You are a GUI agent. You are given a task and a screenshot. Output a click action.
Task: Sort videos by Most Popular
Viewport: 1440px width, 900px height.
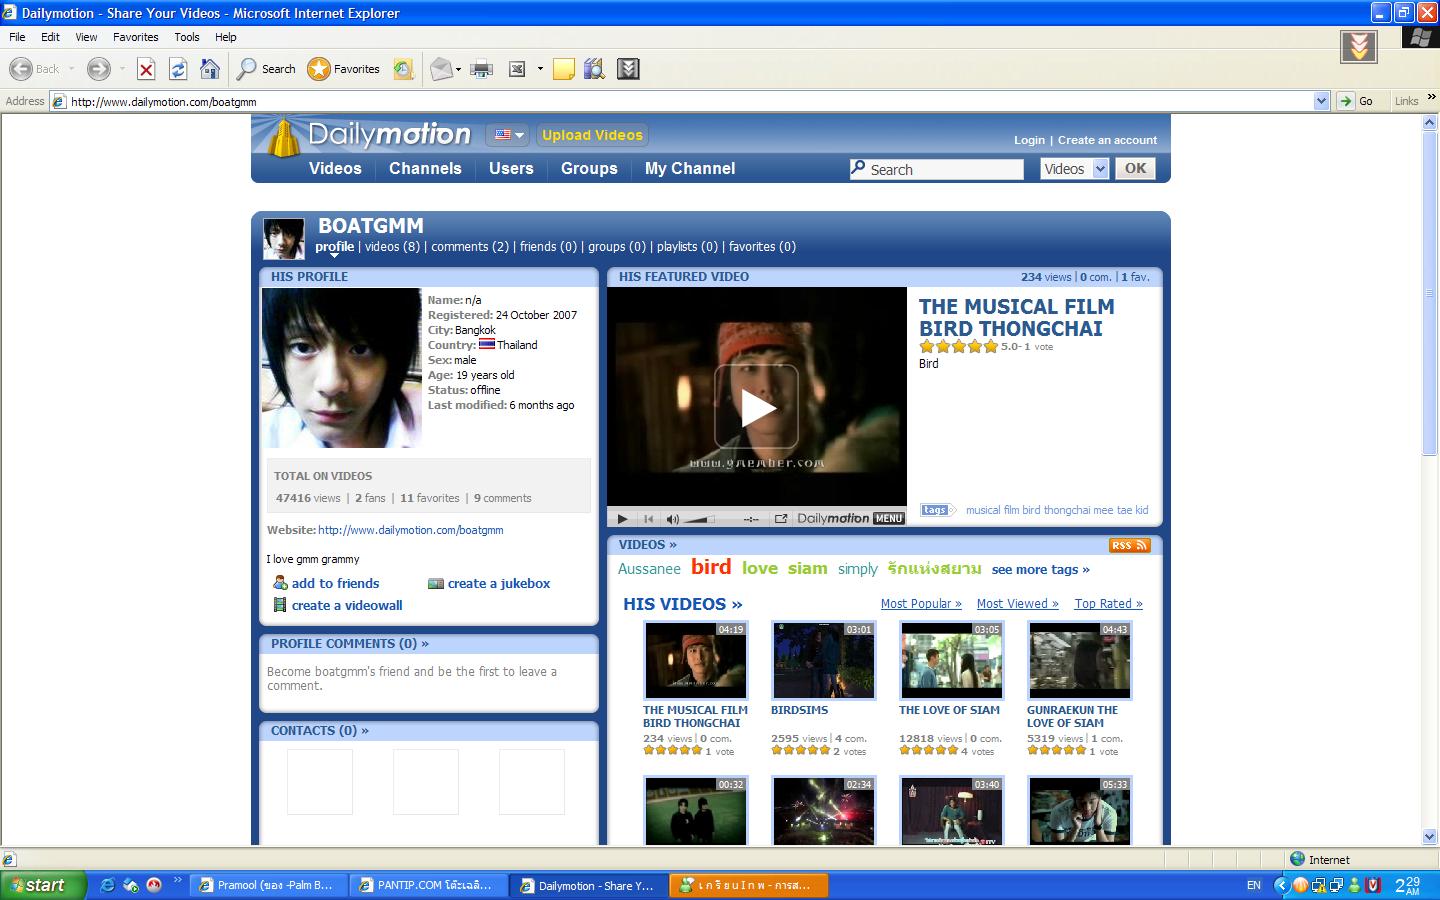pyautogui.click(x=921, y=603)
